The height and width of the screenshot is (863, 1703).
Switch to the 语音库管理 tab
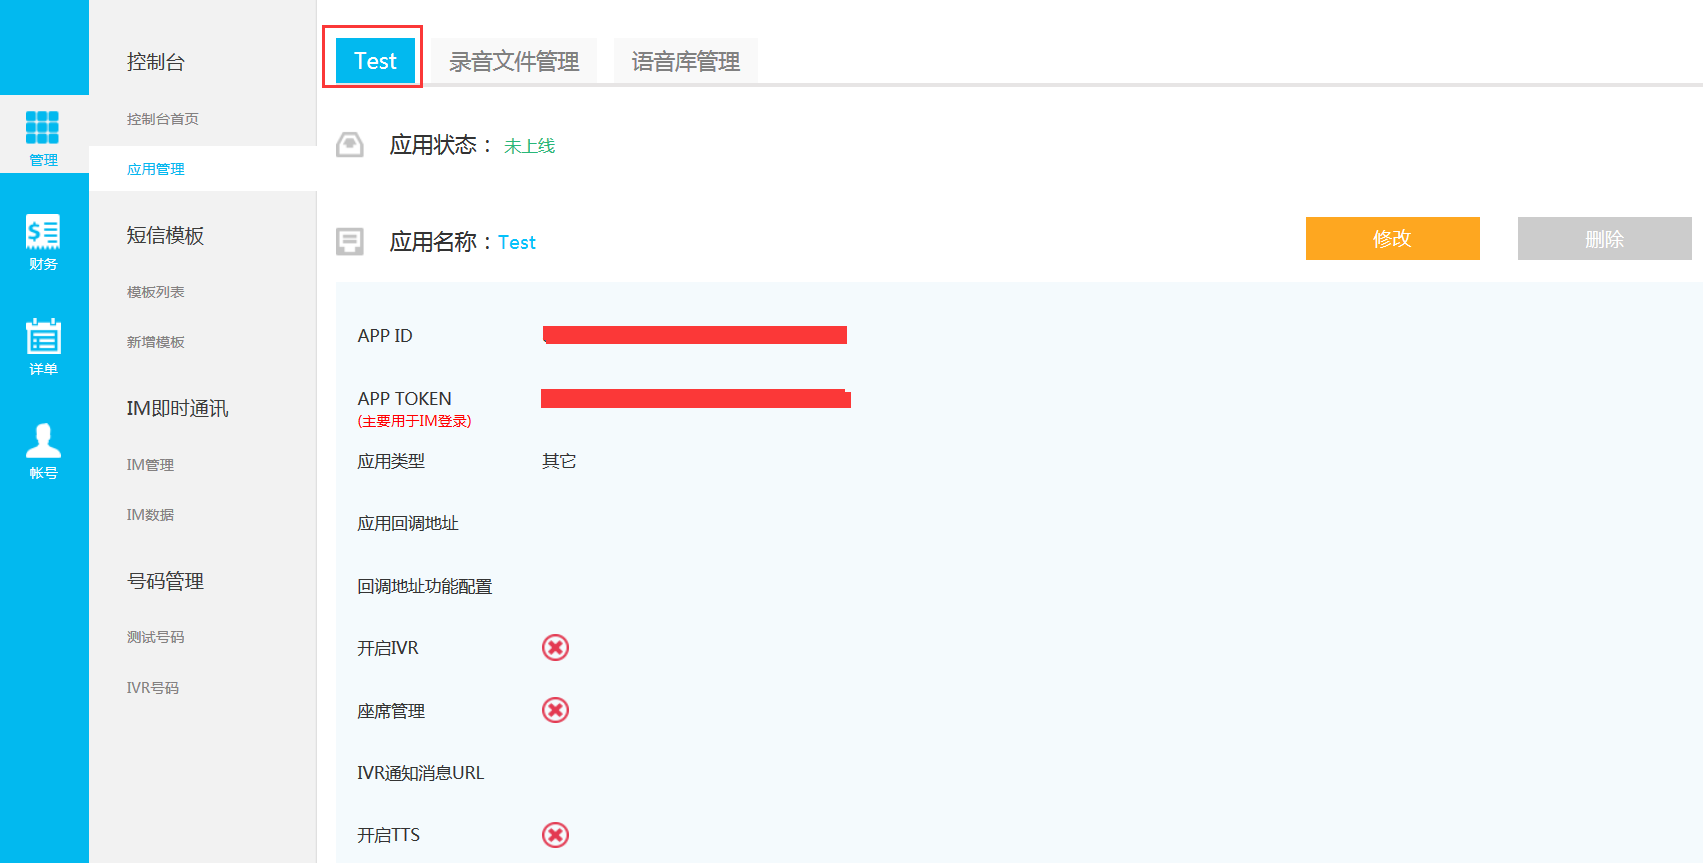coord(686,61)
